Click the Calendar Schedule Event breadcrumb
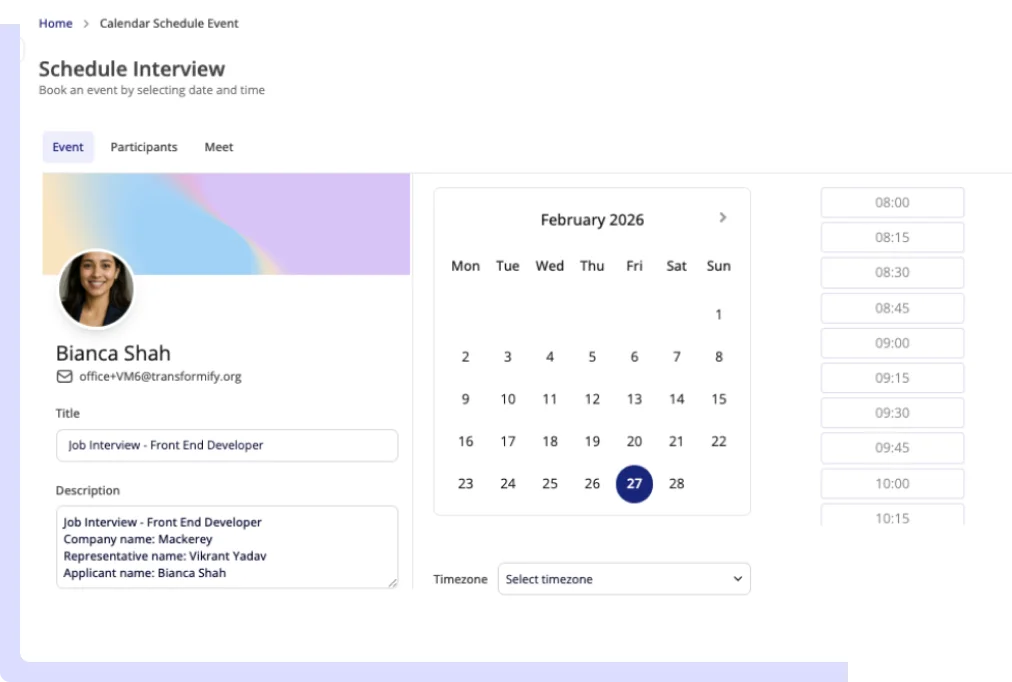Screen dimensions: 1012x682 pos(169,23)
